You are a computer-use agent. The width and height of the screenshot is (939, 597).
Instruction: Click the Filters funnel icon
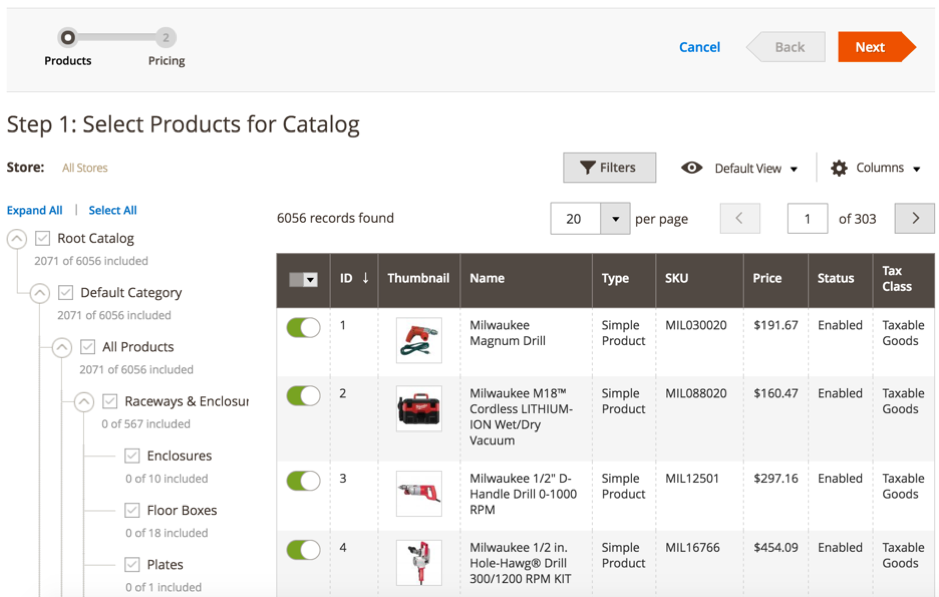point(587,168)
